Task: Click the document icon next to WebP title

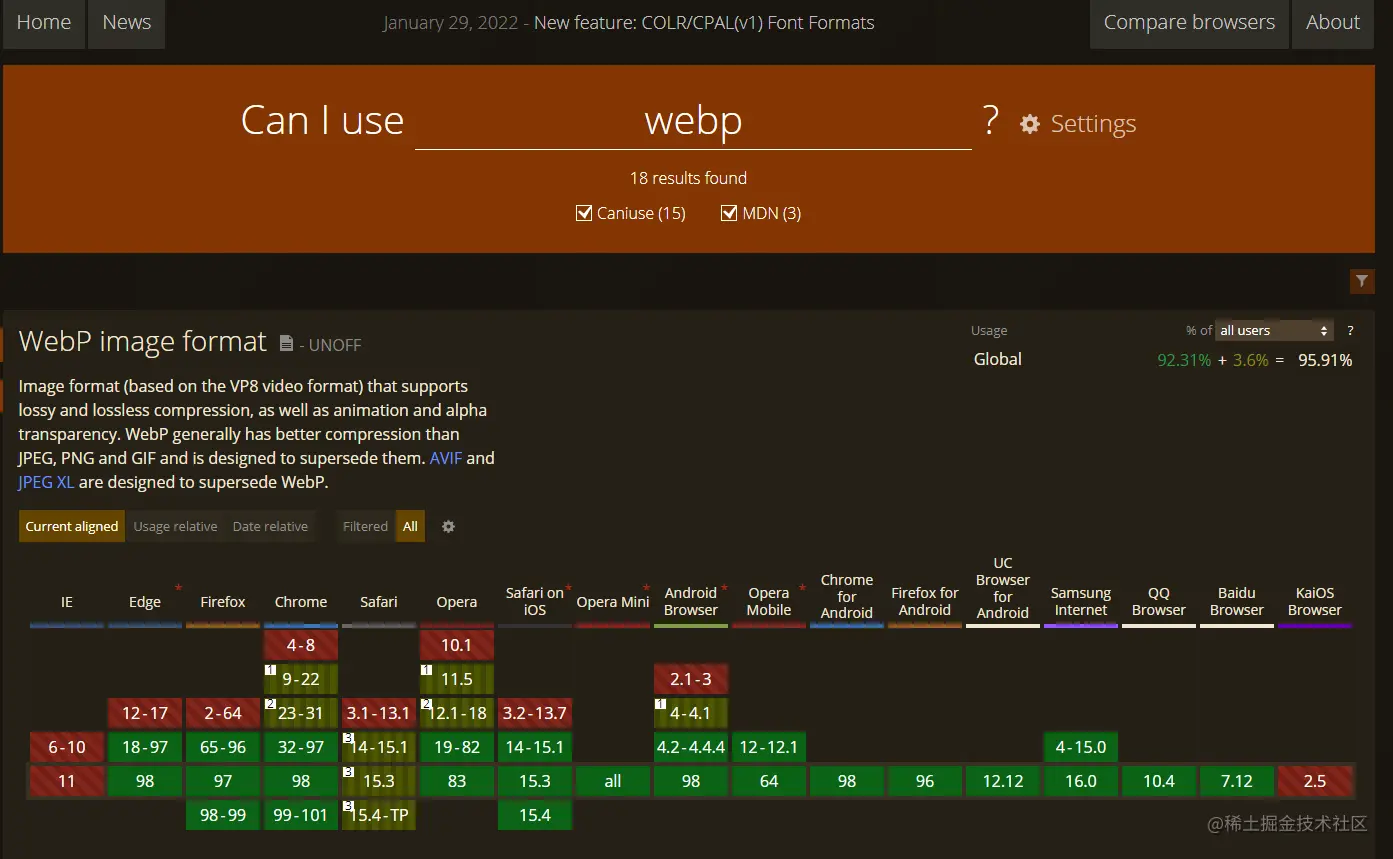Action: point(286,343)
